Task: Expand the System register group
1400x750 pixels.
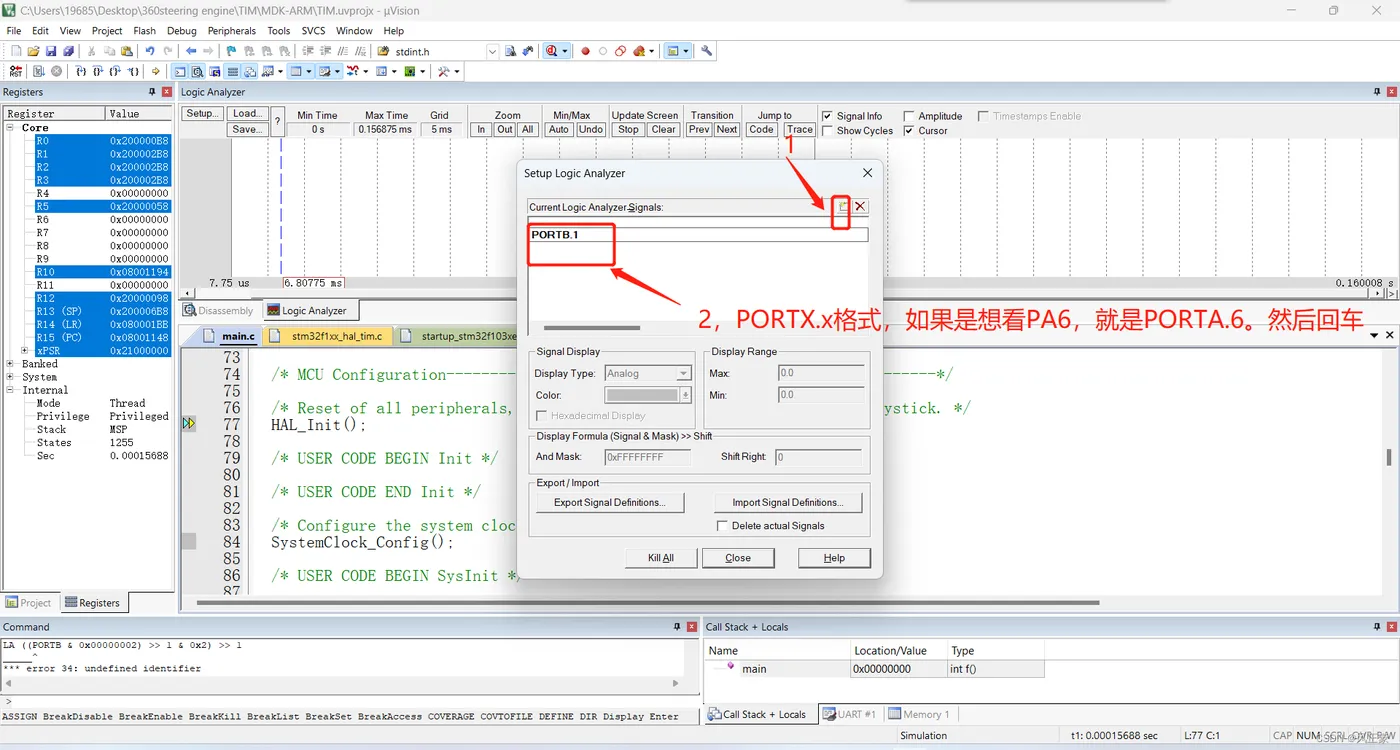Action: click(11, 377)
